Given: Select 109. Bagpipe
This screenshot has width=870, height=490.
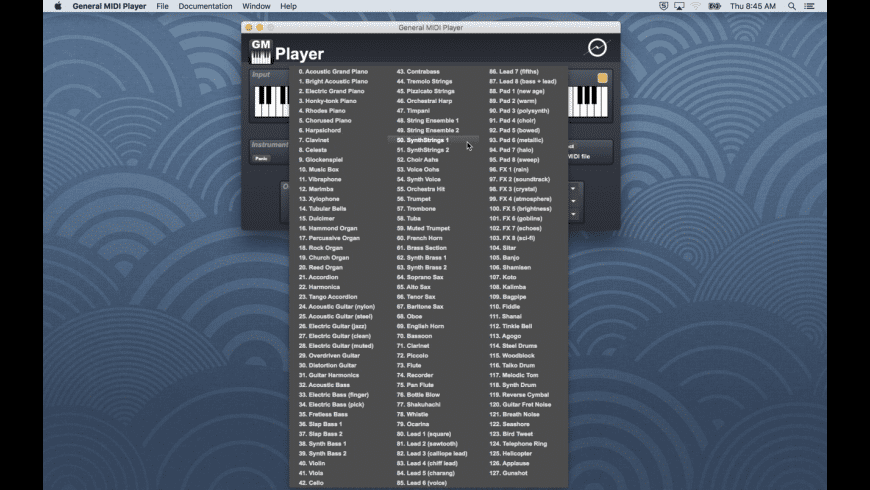Looking at the screenshot, I should click(508, 297).
